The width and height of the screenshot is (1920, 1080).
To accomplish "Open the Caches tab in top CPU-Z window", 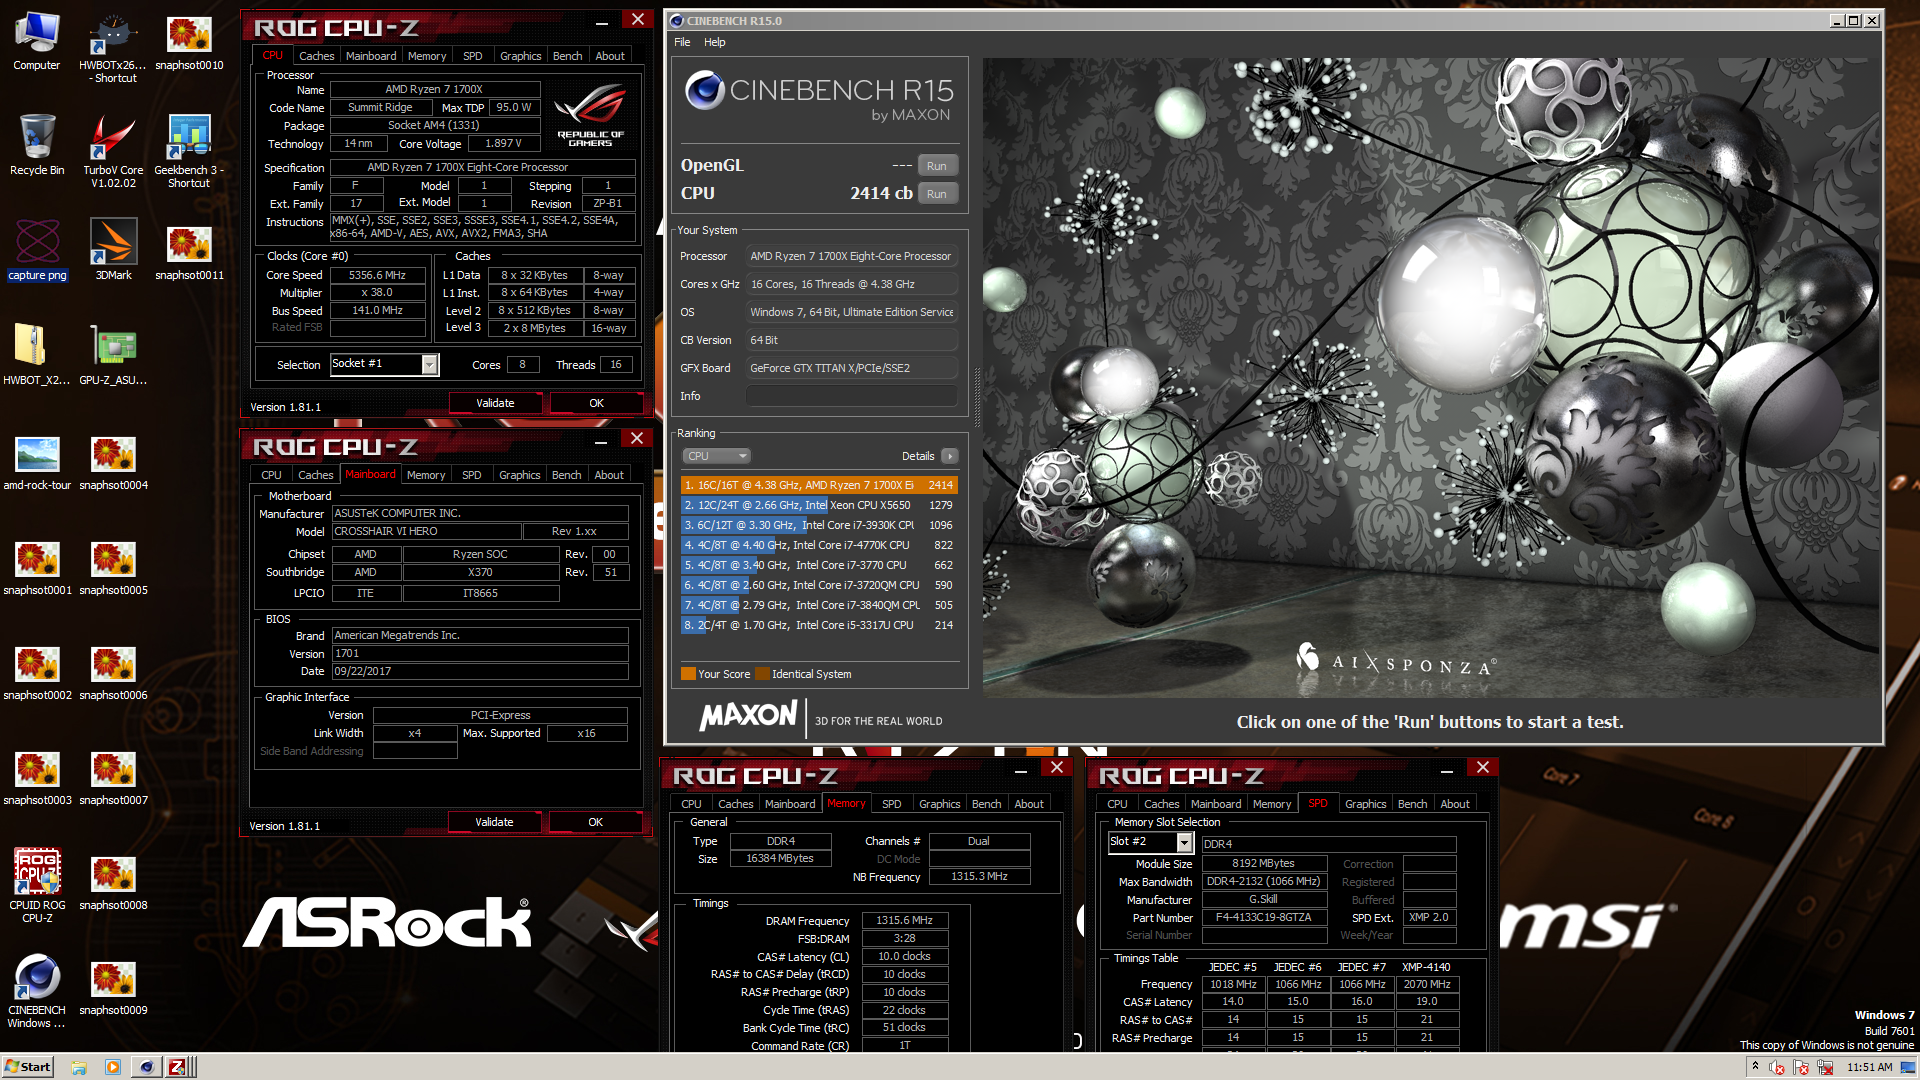I will coord(316,56).
